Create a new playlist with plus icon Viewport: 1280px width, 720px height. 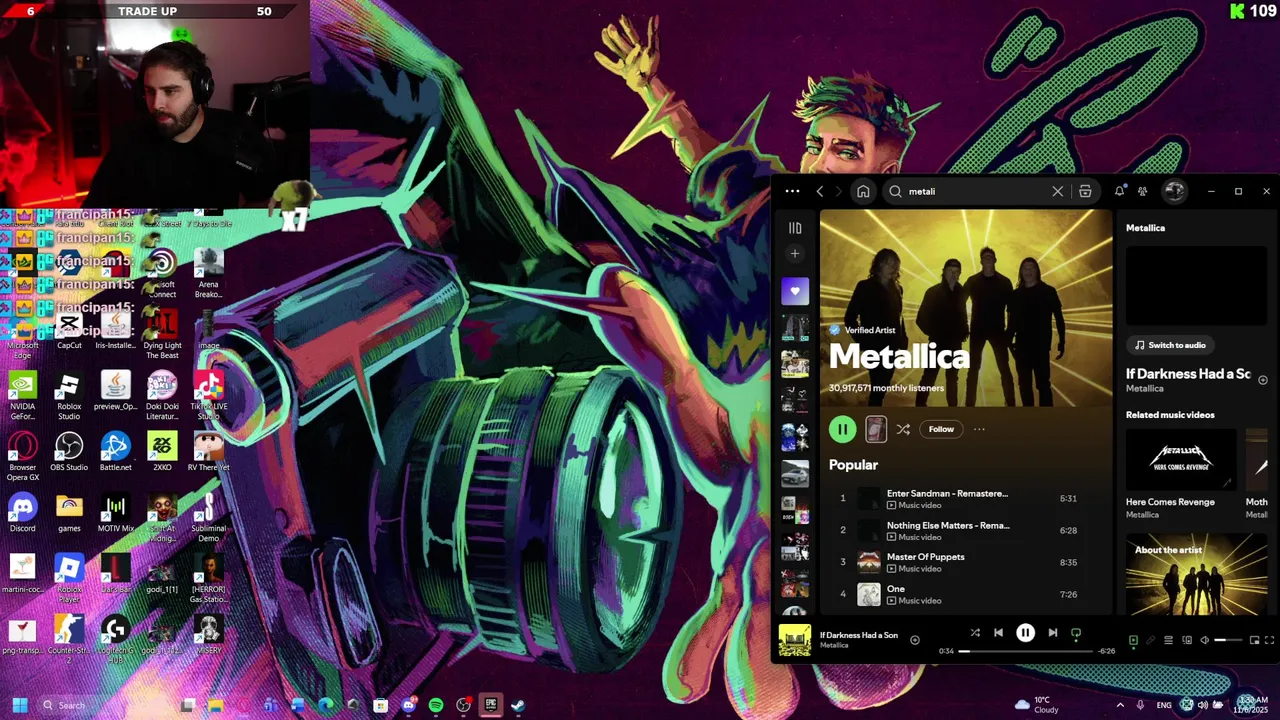pyautogui.click(x=795, y=254)
